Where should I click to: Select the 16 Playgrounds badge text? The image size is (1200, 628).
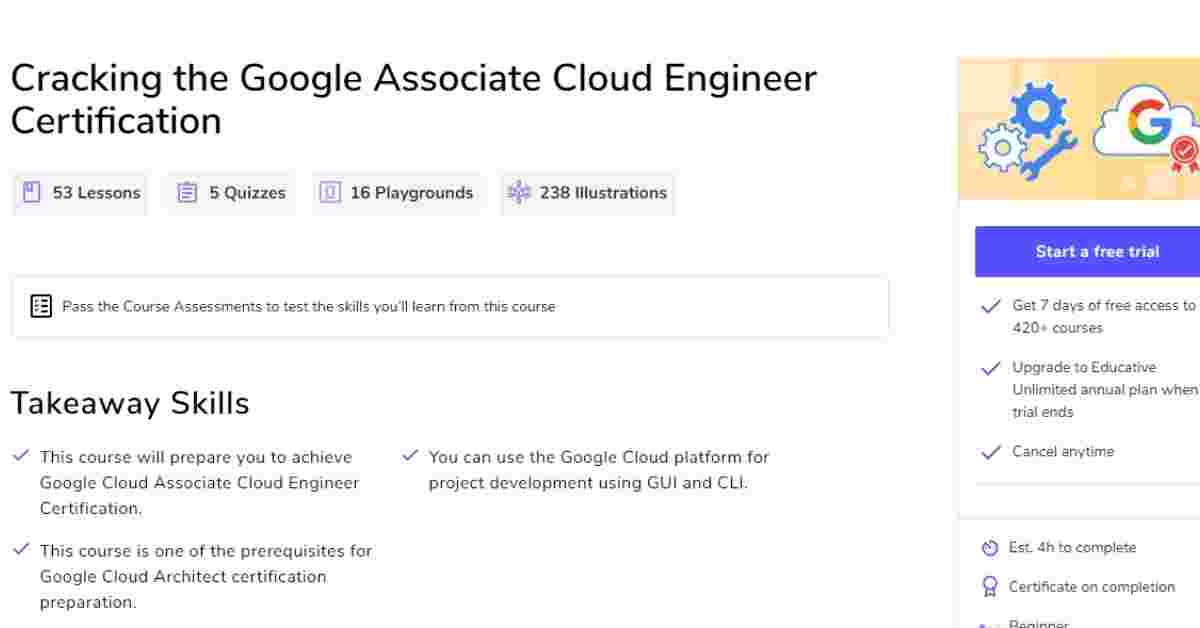(411, 193)
